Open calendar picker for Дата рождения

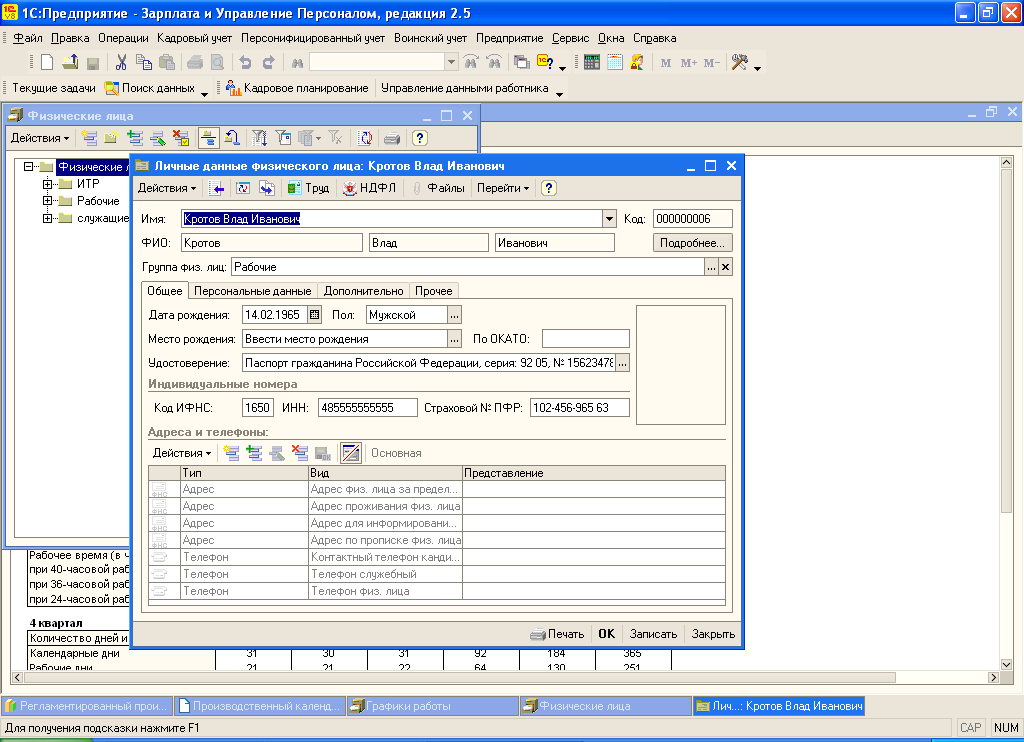click(314, 315)
